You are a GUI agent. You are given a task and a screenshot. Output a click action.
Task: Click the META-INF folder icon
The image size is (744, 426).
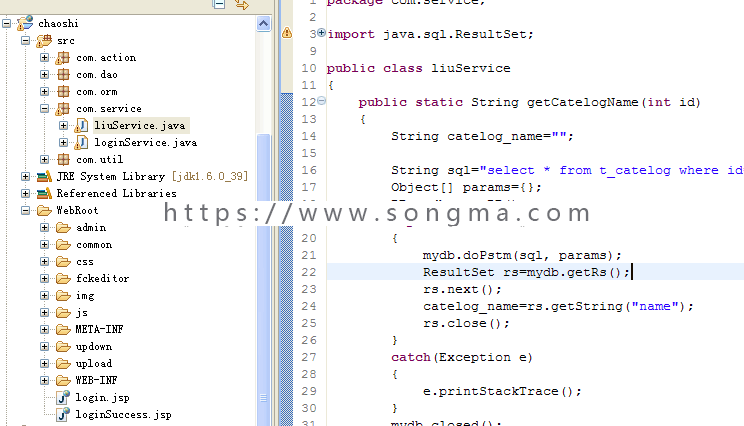coord(63,330)
